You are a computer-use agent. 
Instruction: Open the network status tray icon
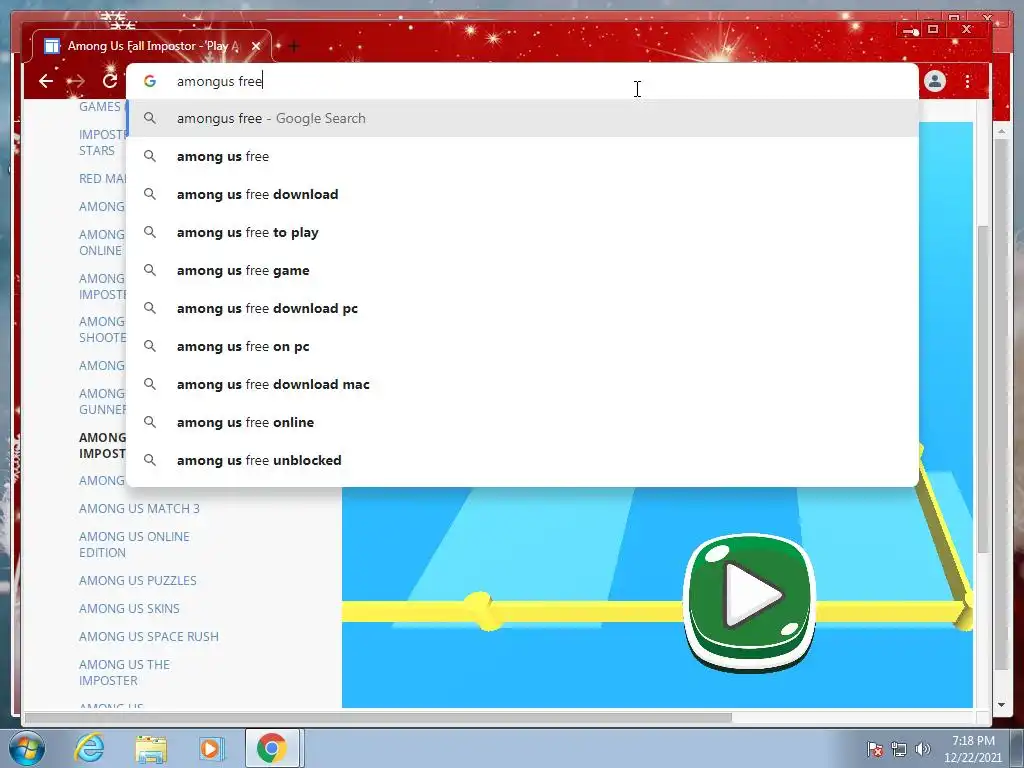pyautogui.click(x=899, y=750)
